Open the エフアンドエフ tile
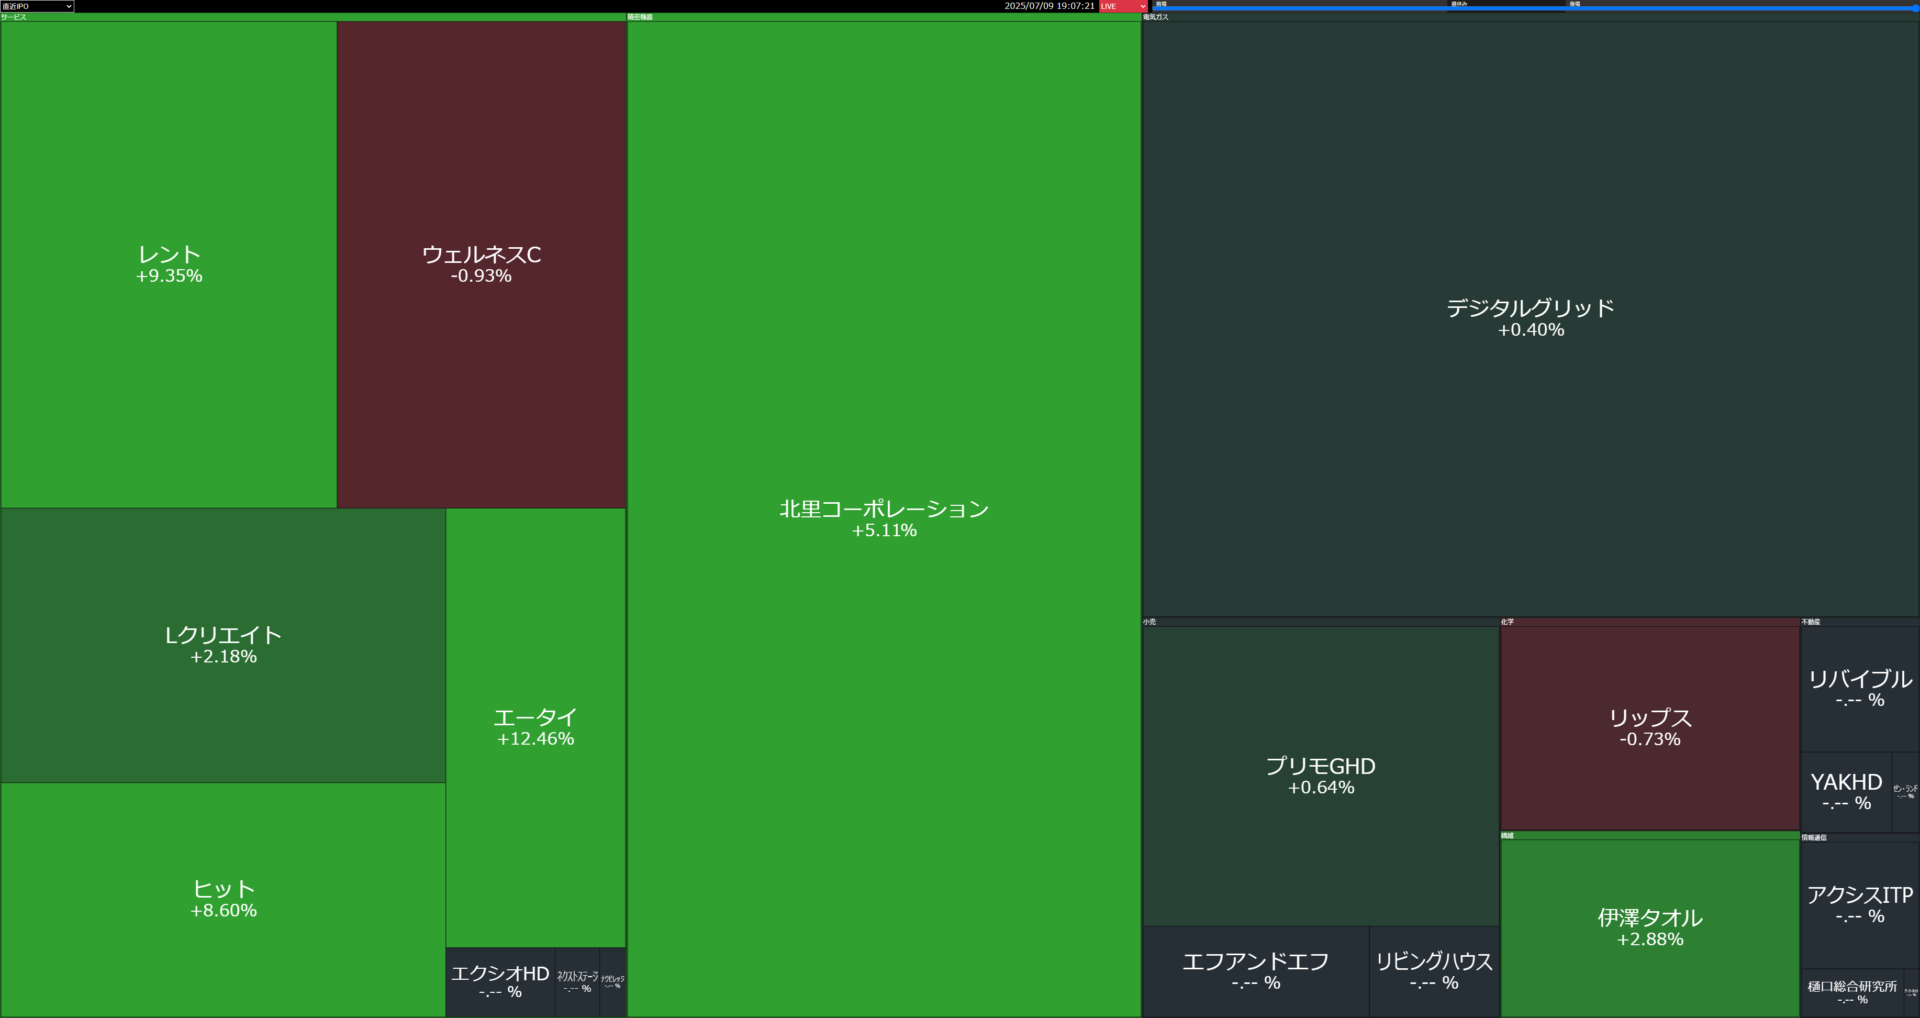 [1256, 971]
